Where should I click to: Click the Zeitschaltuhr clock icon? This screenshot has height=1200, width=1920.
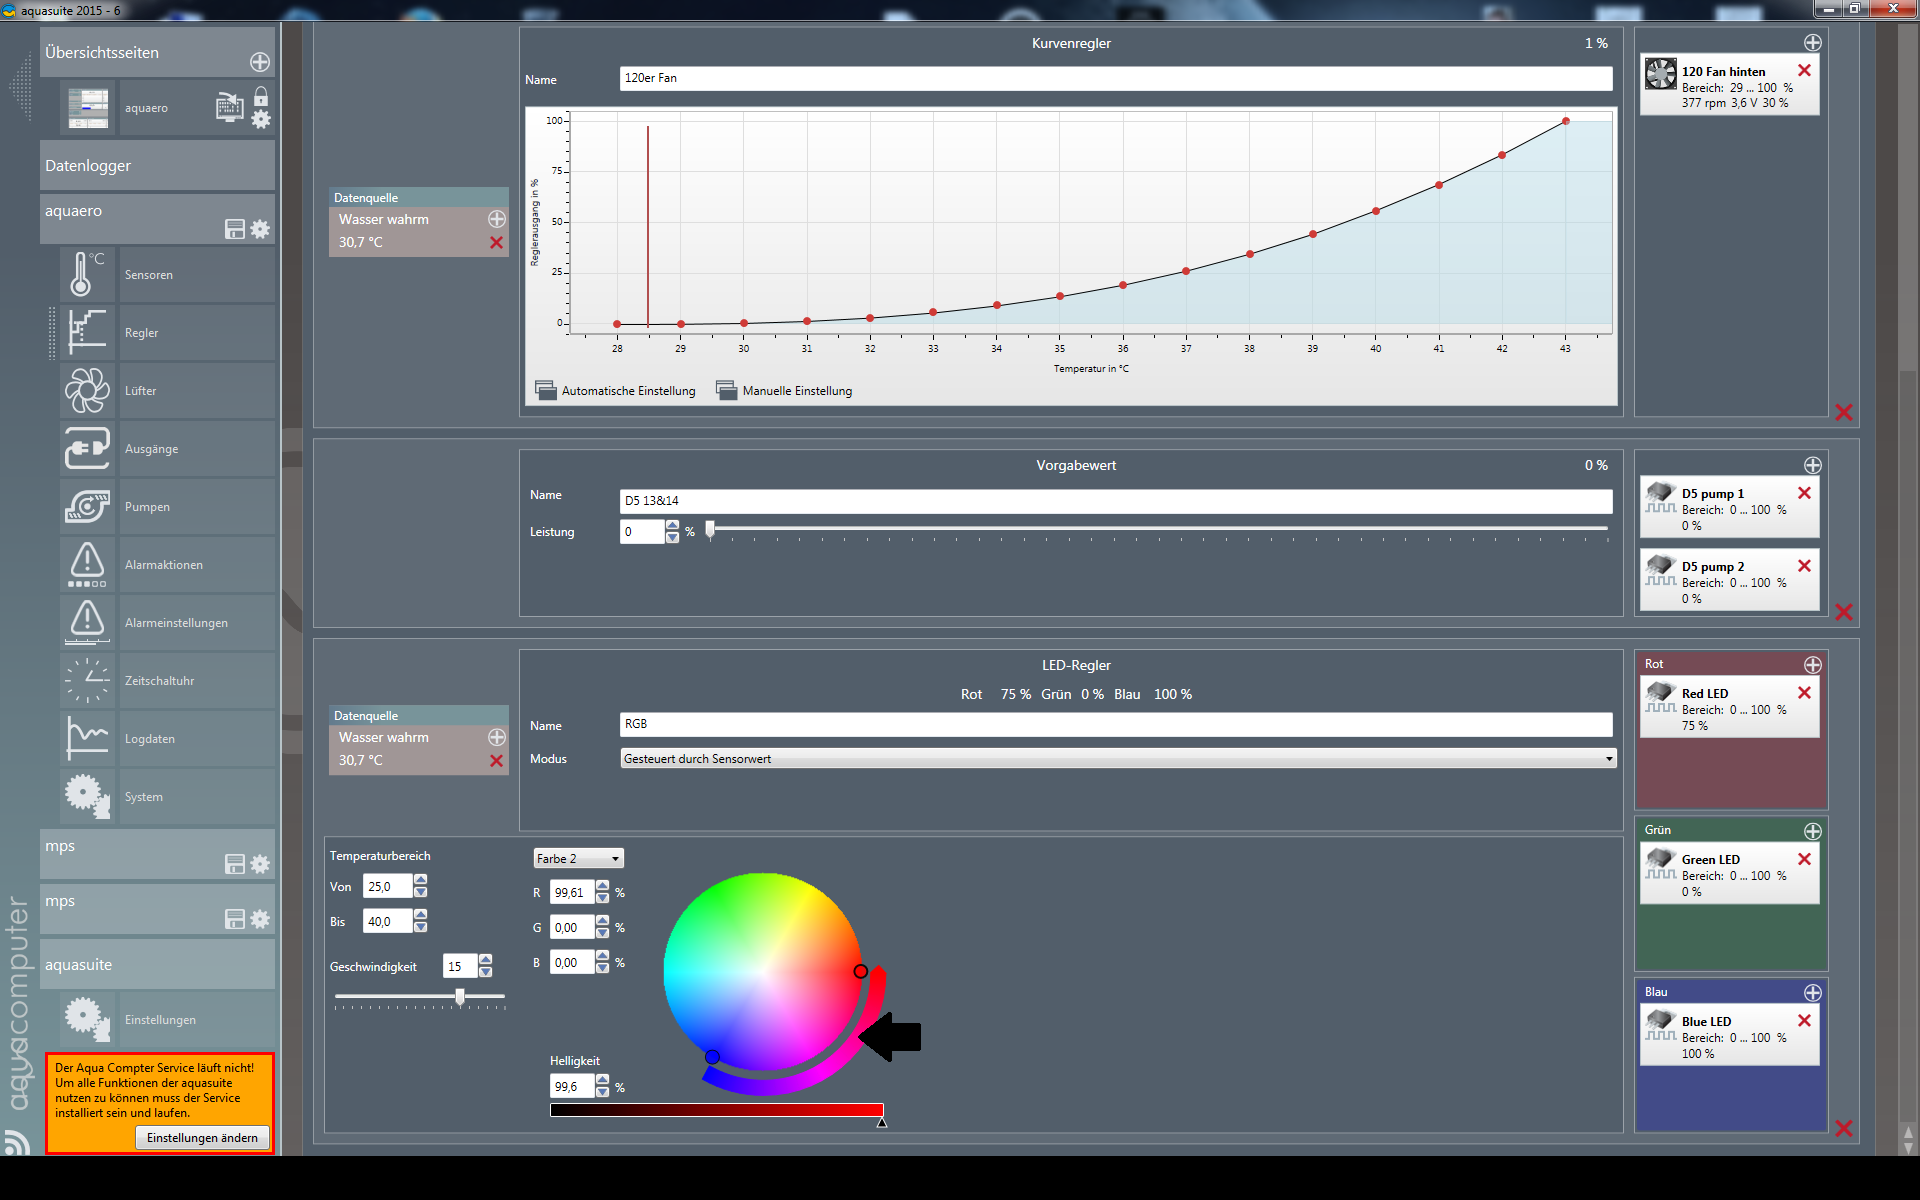(87, 680)
